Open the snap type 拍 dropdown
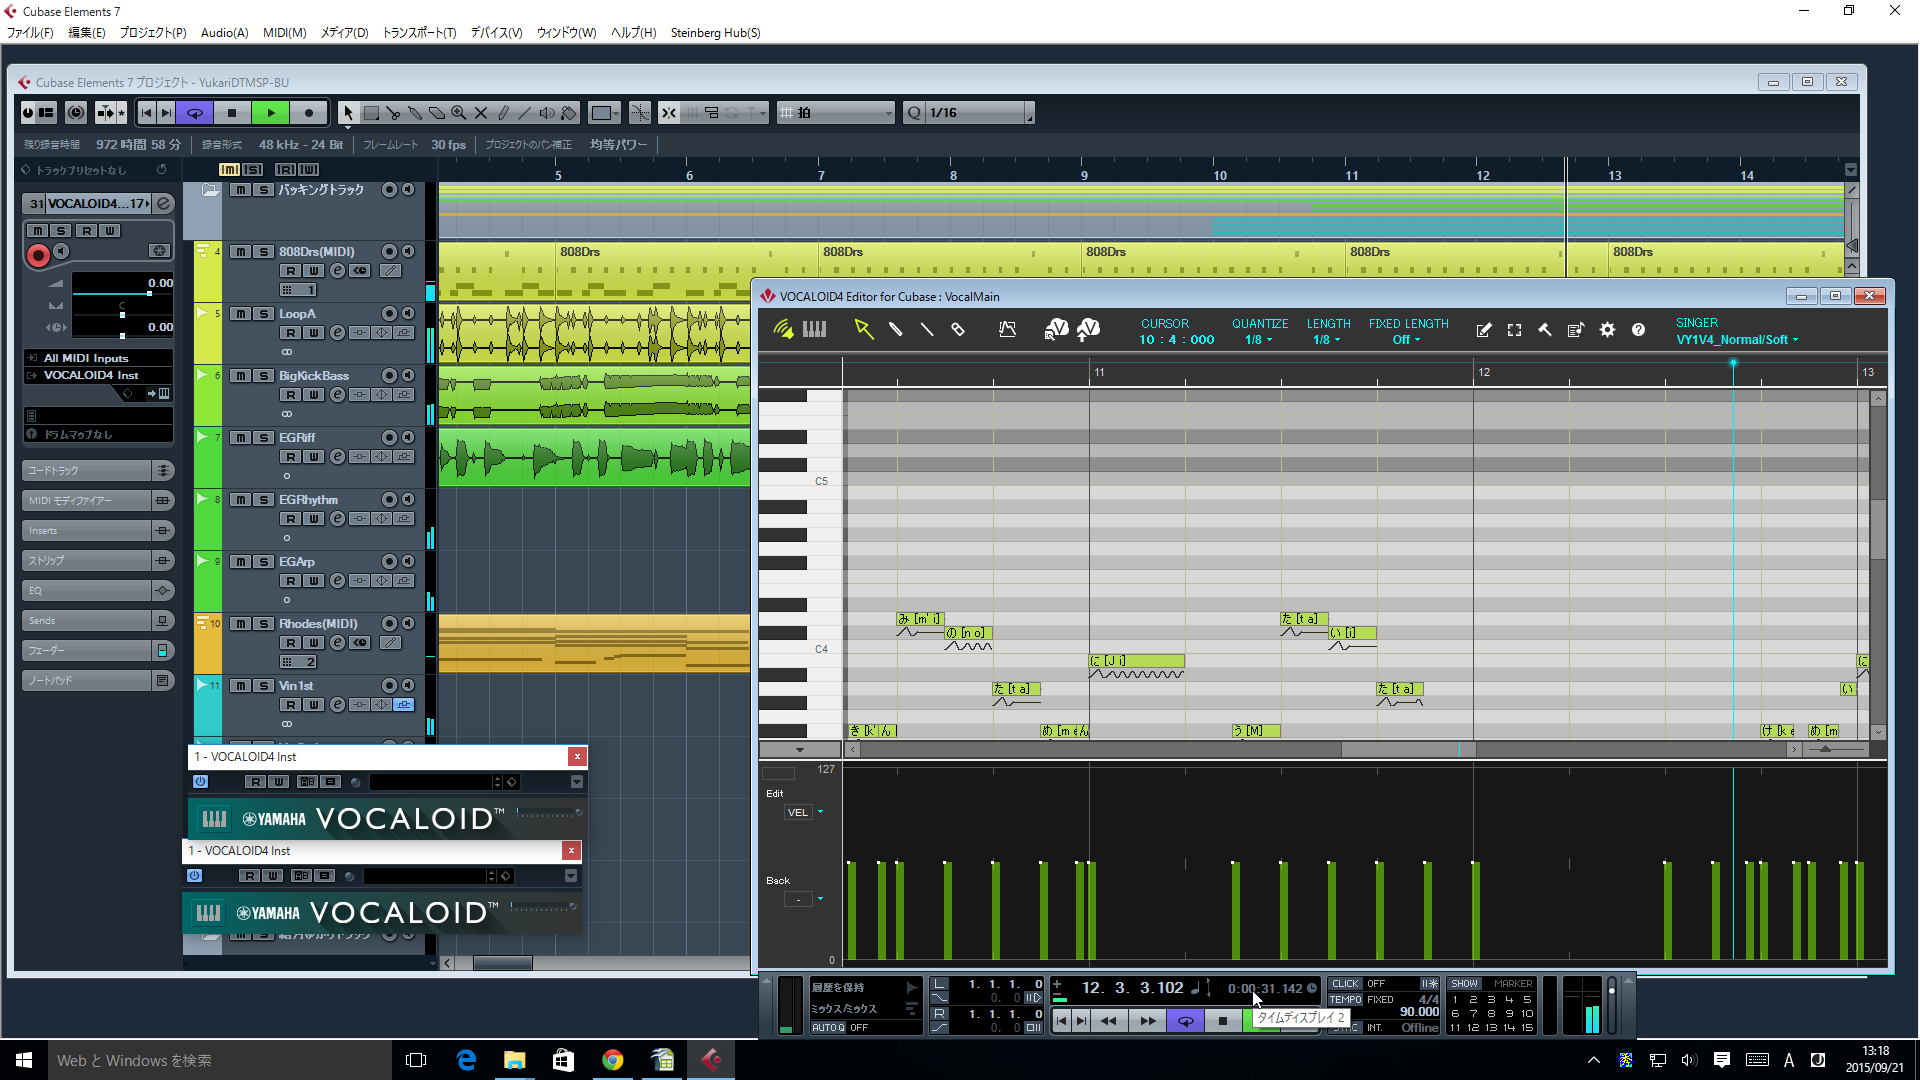This screenshot has height=1080, width=1920. tap(836, 113)
